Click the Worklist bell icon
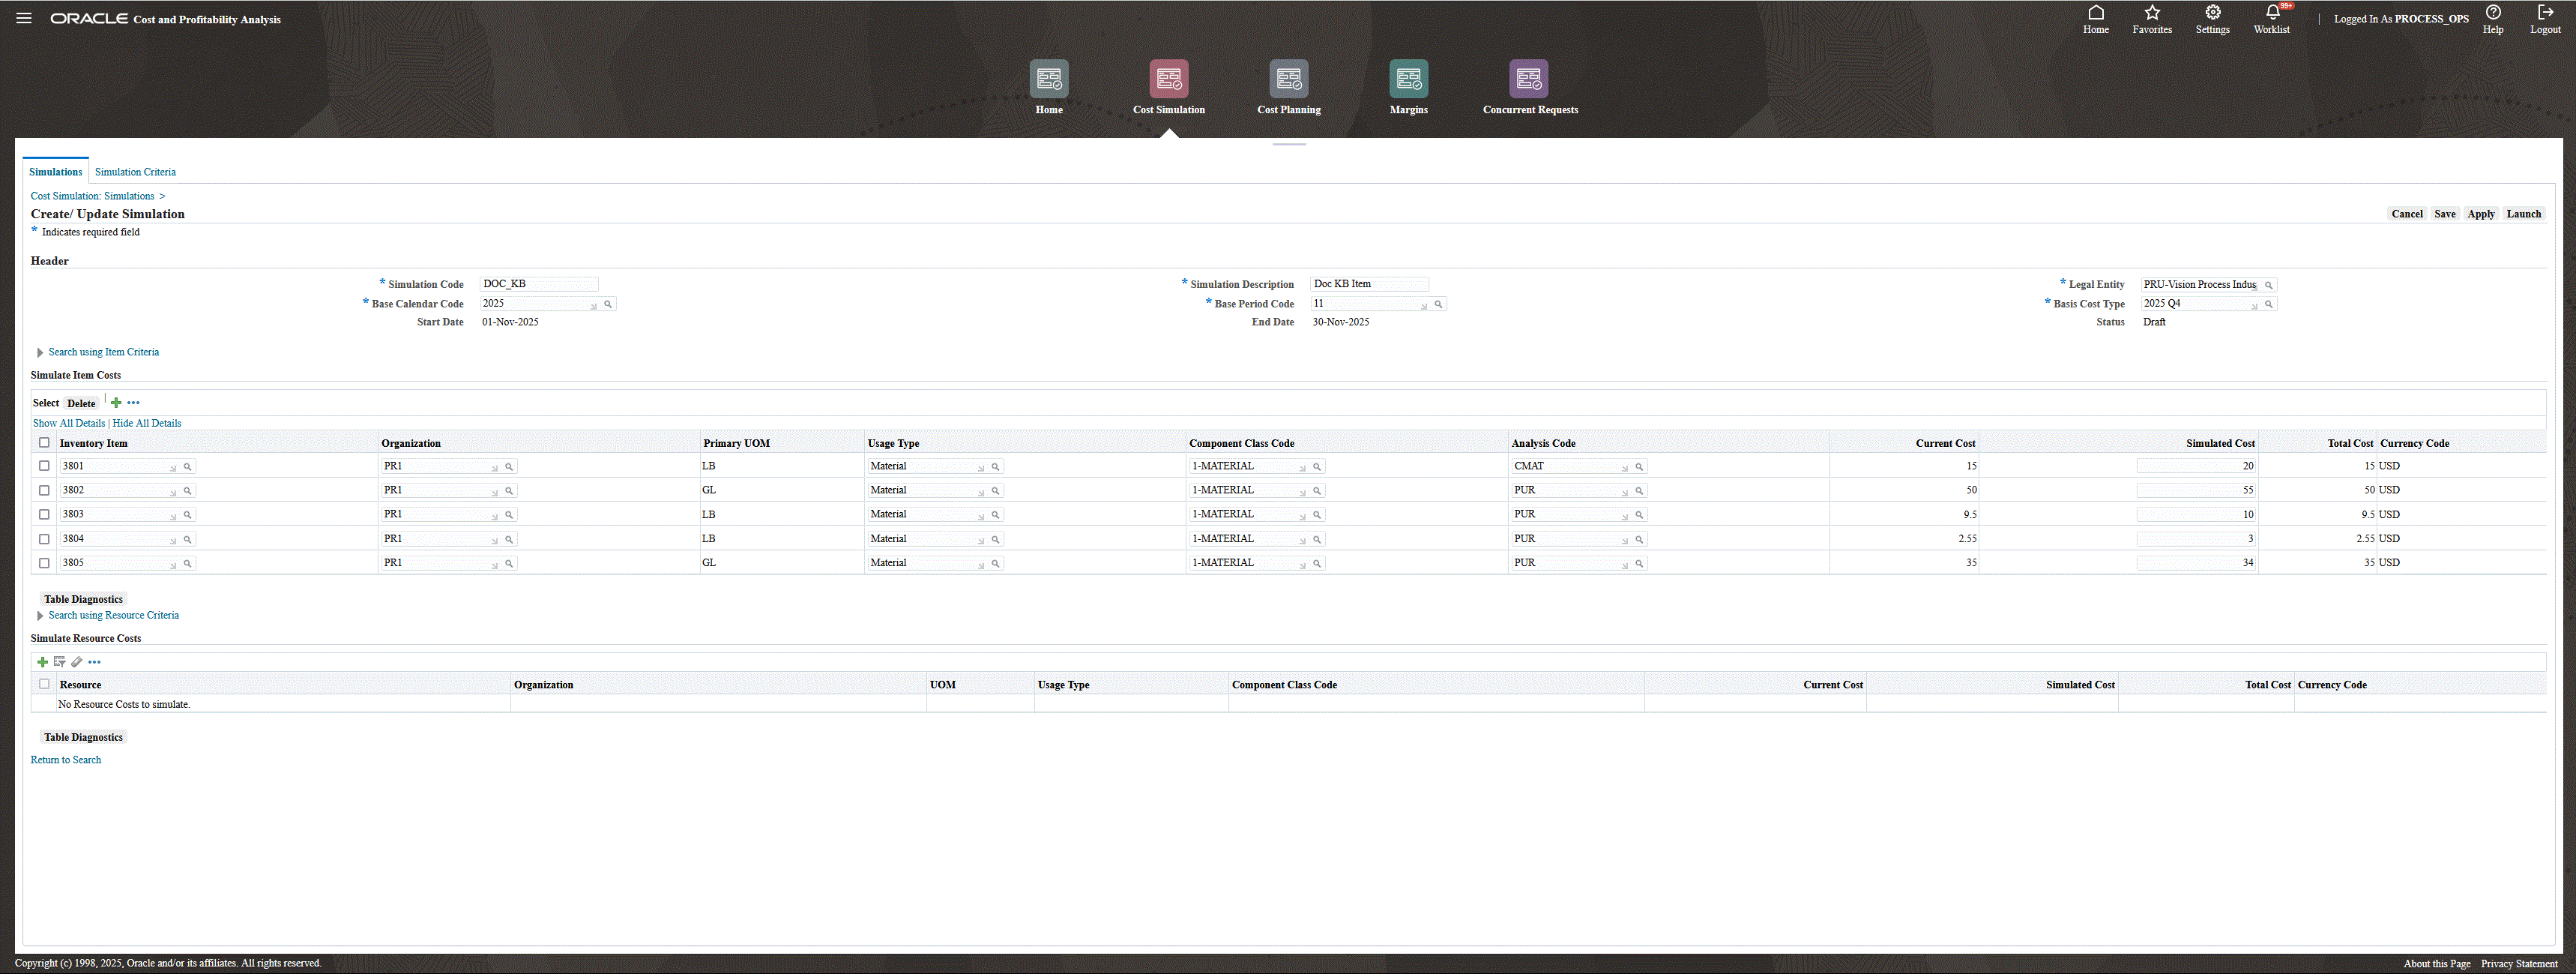 (2272, 13)
